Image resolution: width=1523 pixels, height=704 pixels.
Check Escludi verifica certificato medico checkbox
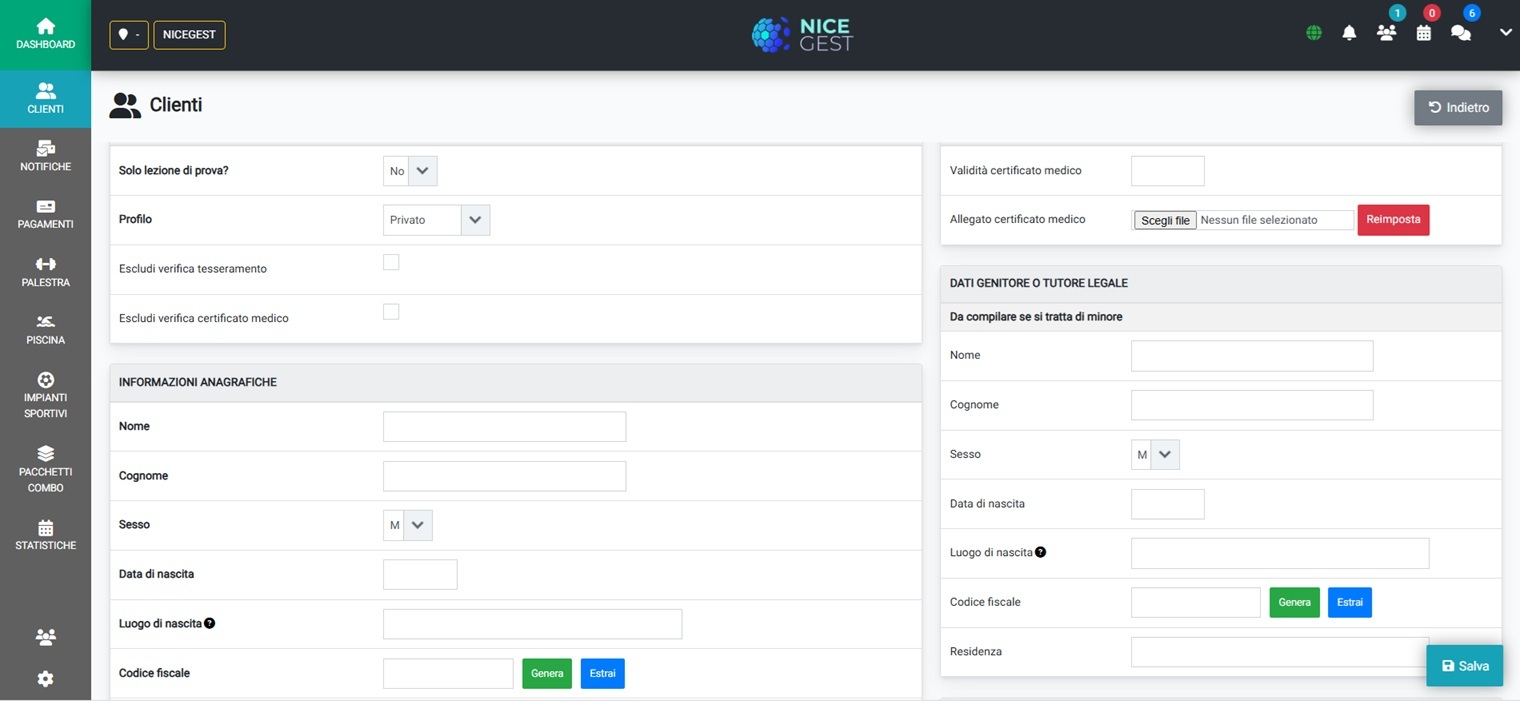pos(392,313)
